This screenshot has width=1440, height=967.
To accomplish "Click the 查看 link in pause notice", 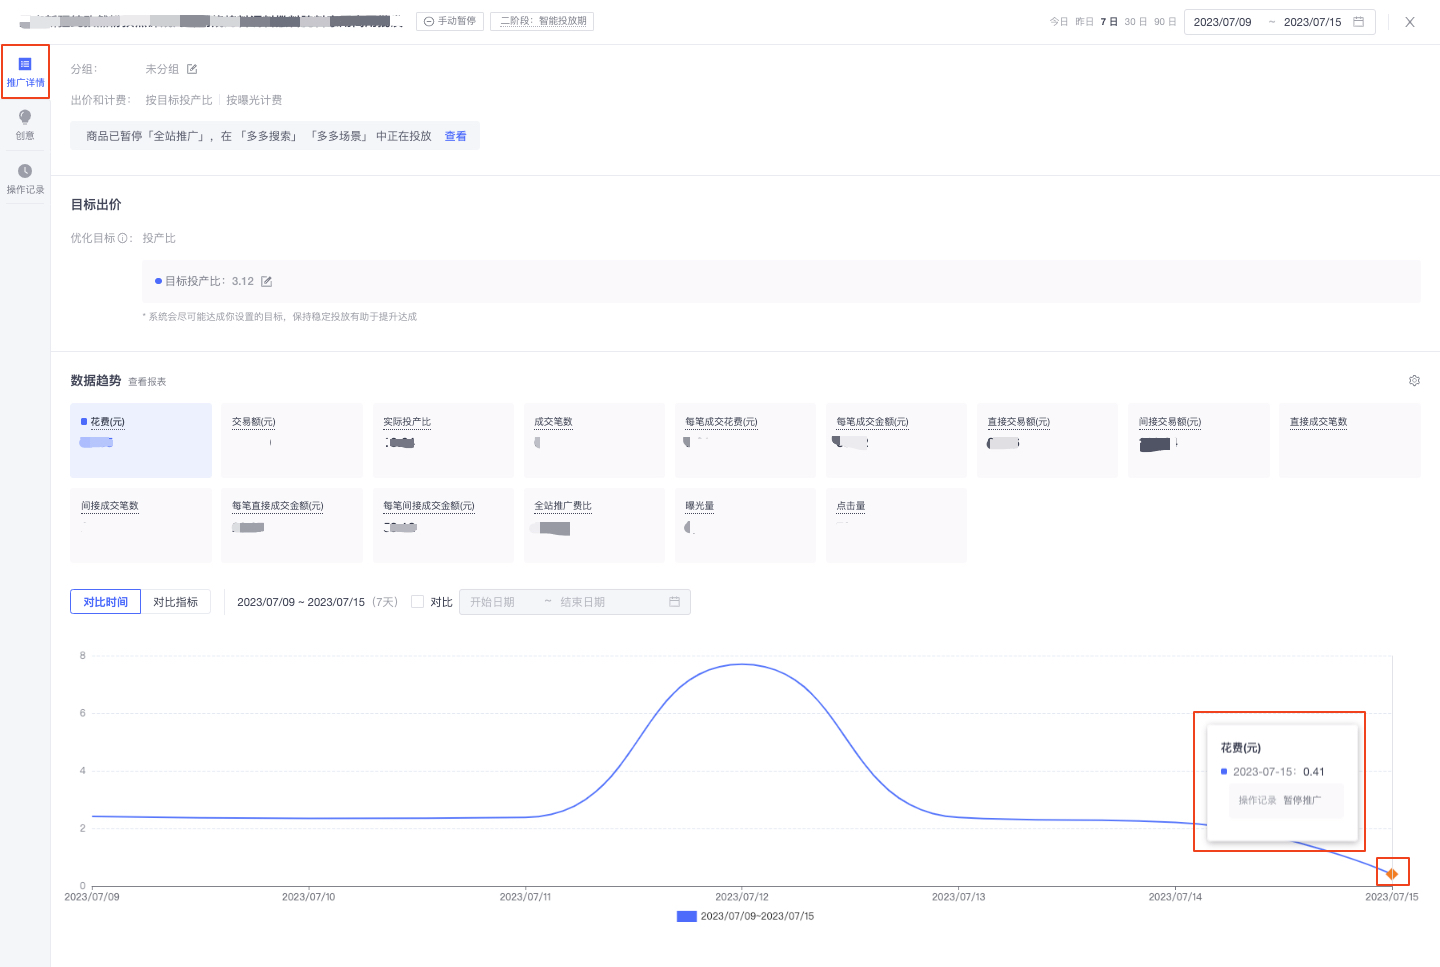I will pyautogui.click(x=455, y=136).
